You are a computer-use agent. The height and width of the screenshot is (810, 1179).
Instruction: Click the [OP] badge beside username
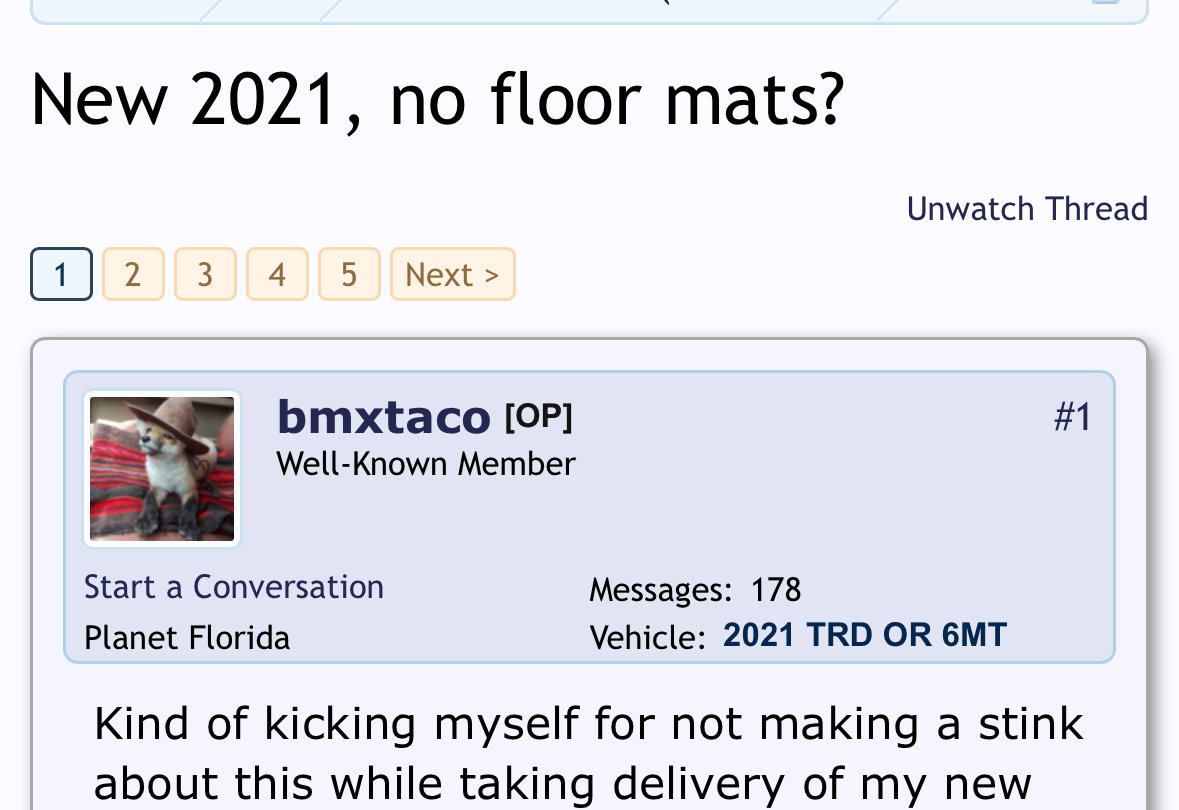coord(538,417)
